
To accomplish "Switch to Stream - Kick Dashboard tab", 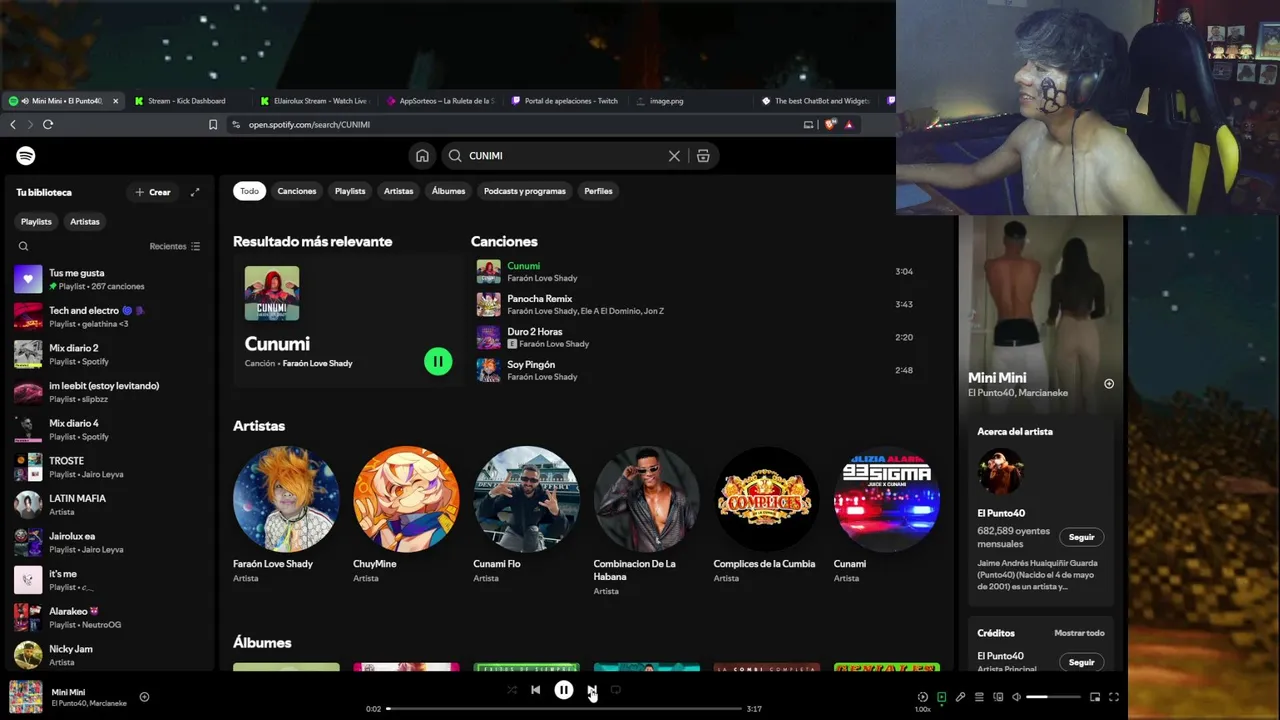I will click(186, 101).
